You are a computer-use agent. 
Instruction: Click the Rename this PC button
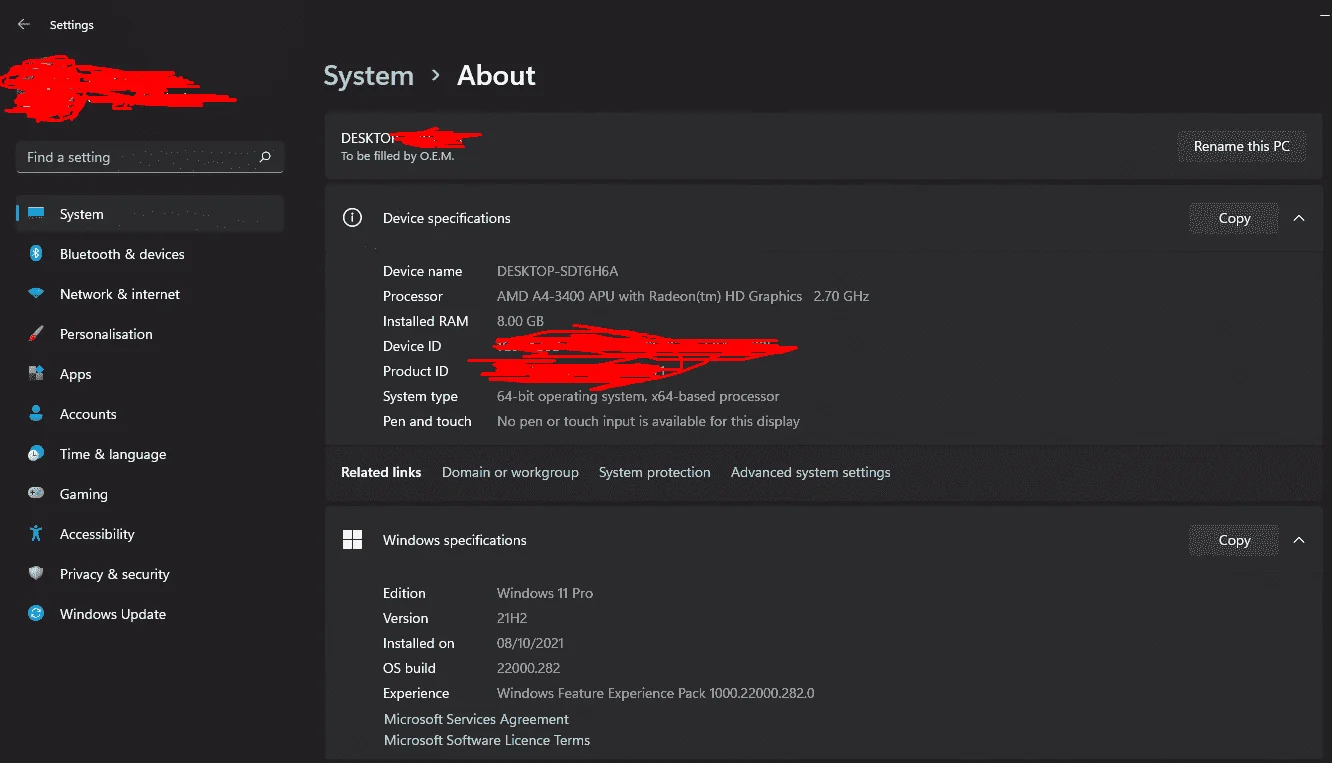click(x=1242, y=146)
